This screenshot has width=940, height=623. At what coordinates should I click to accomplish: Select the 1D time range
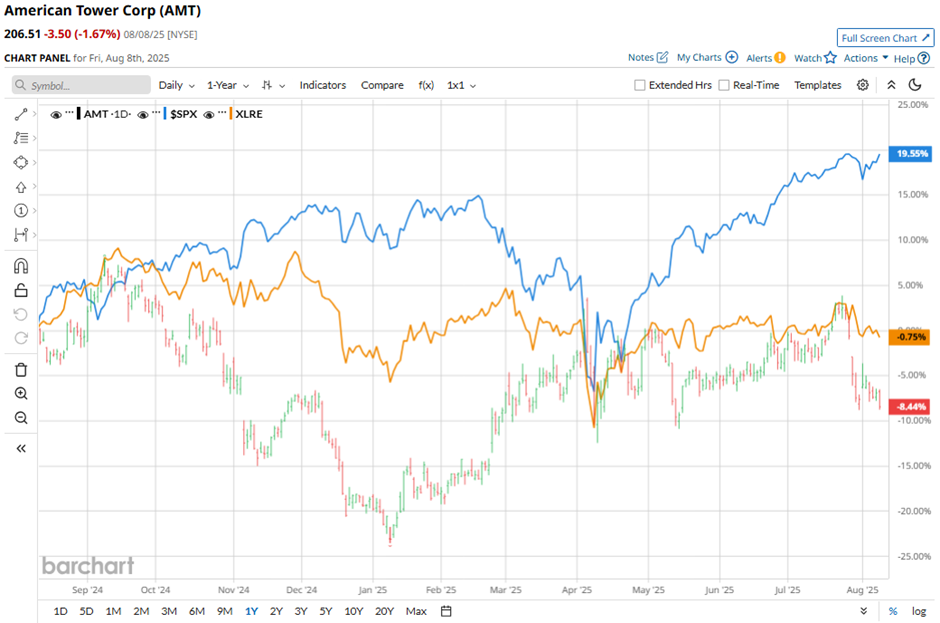[x=61, y=611]
